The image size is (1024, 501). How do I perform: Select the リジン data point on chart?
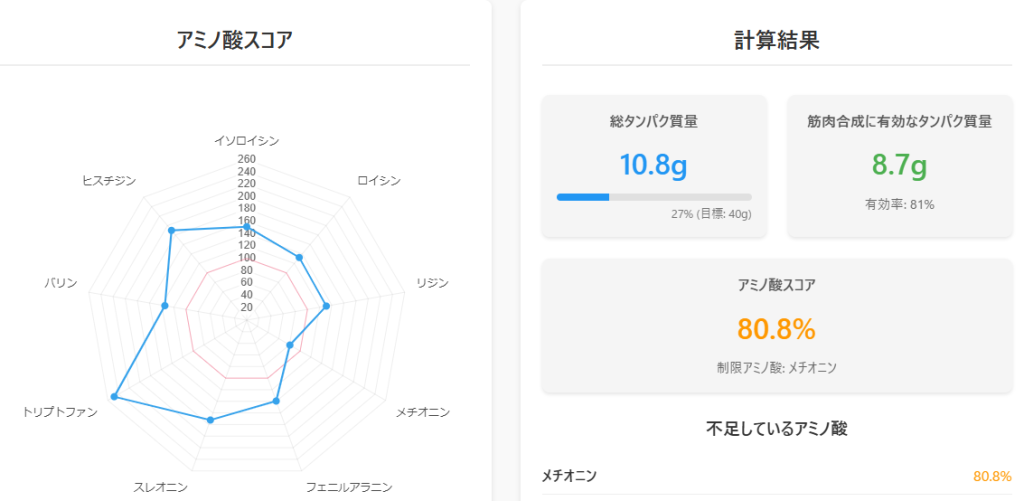[x=327, y=306]
